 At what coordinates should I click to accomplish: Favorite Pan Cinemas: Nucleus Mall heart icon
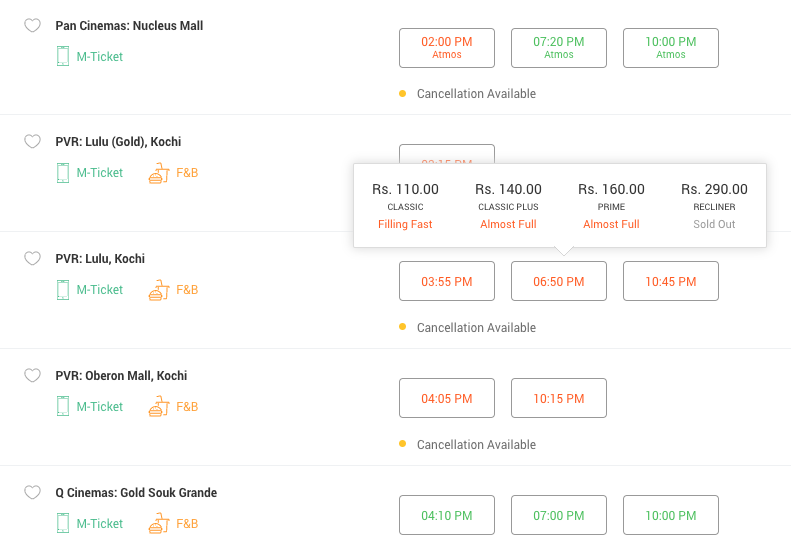coord(32,25)
